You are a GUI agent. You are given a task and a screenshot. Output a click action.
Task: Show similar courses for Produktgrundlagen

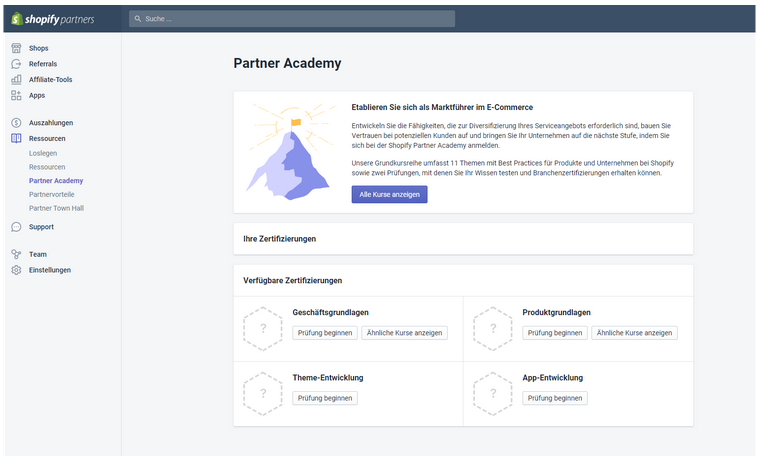click(x=634, y=333)
